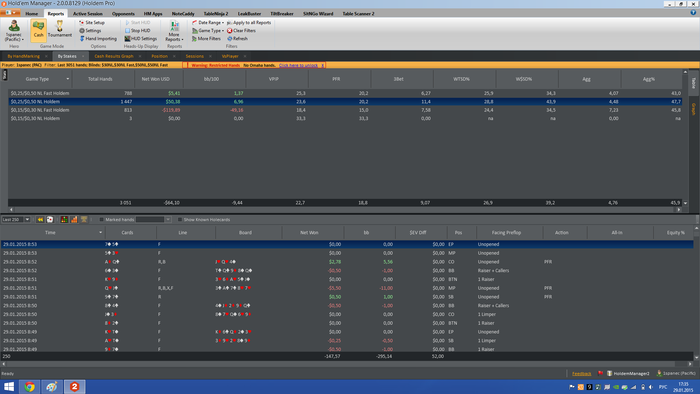Close the By HandMarking report tab
Viewport: 700px width, 394px height.
(x=46, y=56)
